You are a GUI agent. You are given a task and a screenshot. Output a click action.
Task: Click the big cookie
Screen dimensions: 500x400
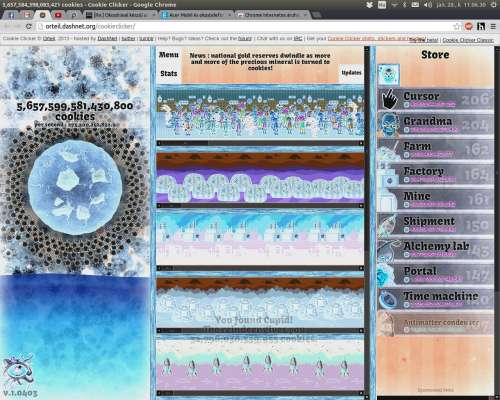tap(75, 187)
